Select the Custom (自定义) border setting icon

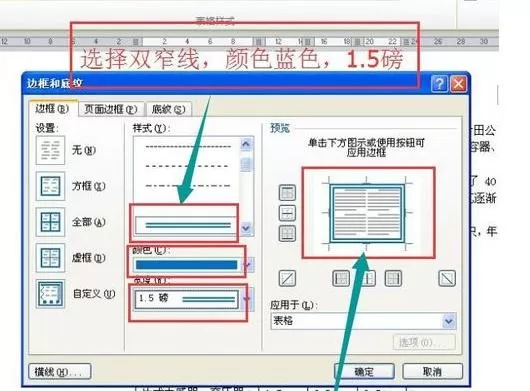pos(50,294)
